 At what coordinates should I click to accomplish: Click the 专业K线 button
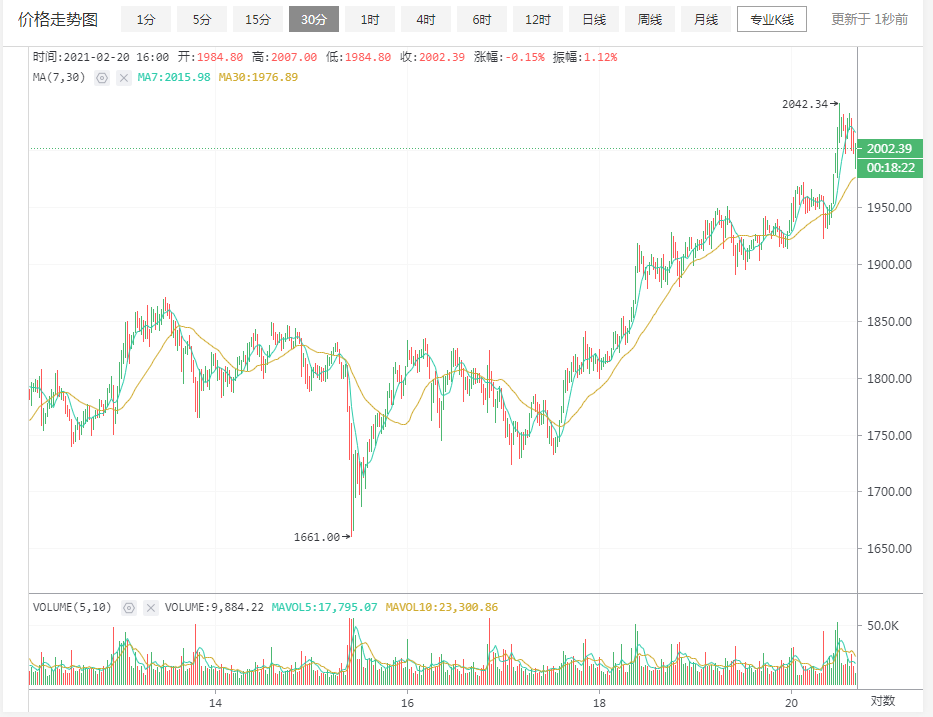[771, 19]
